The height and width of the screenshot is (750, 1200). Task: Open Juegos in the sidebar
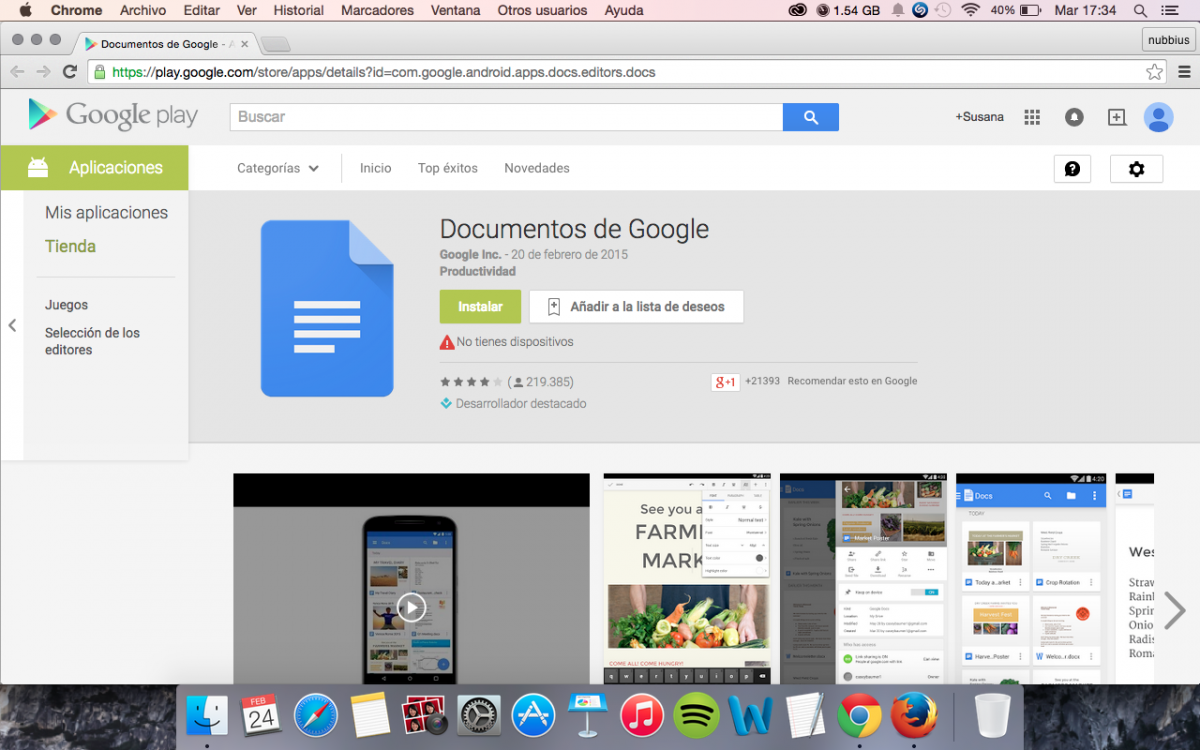[x=66, y=305]
